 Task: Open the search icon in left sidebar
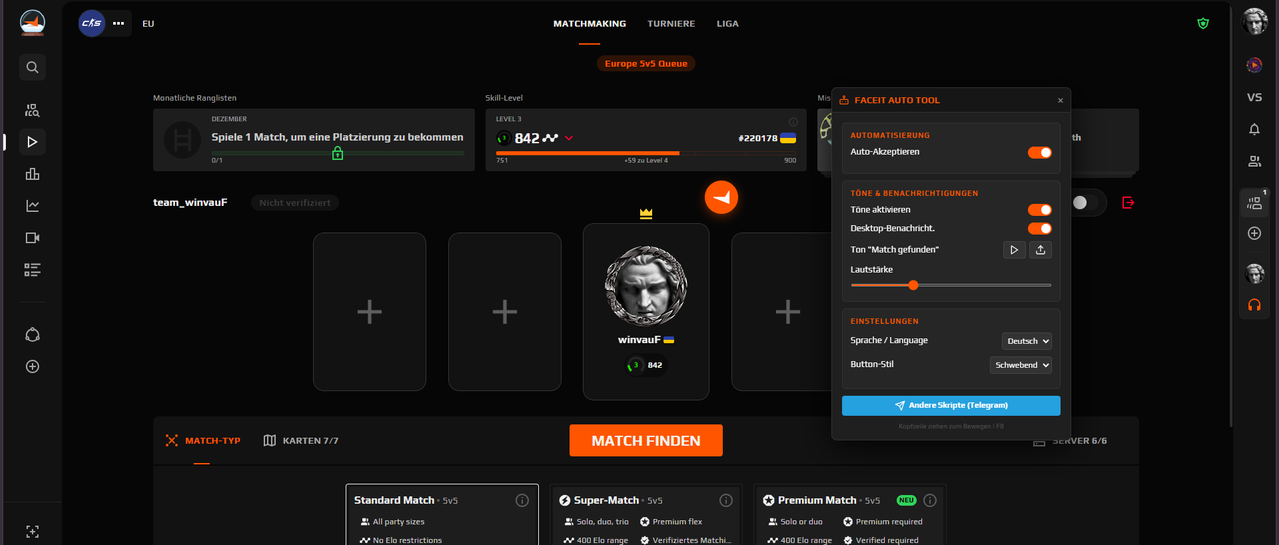point(32,67)
